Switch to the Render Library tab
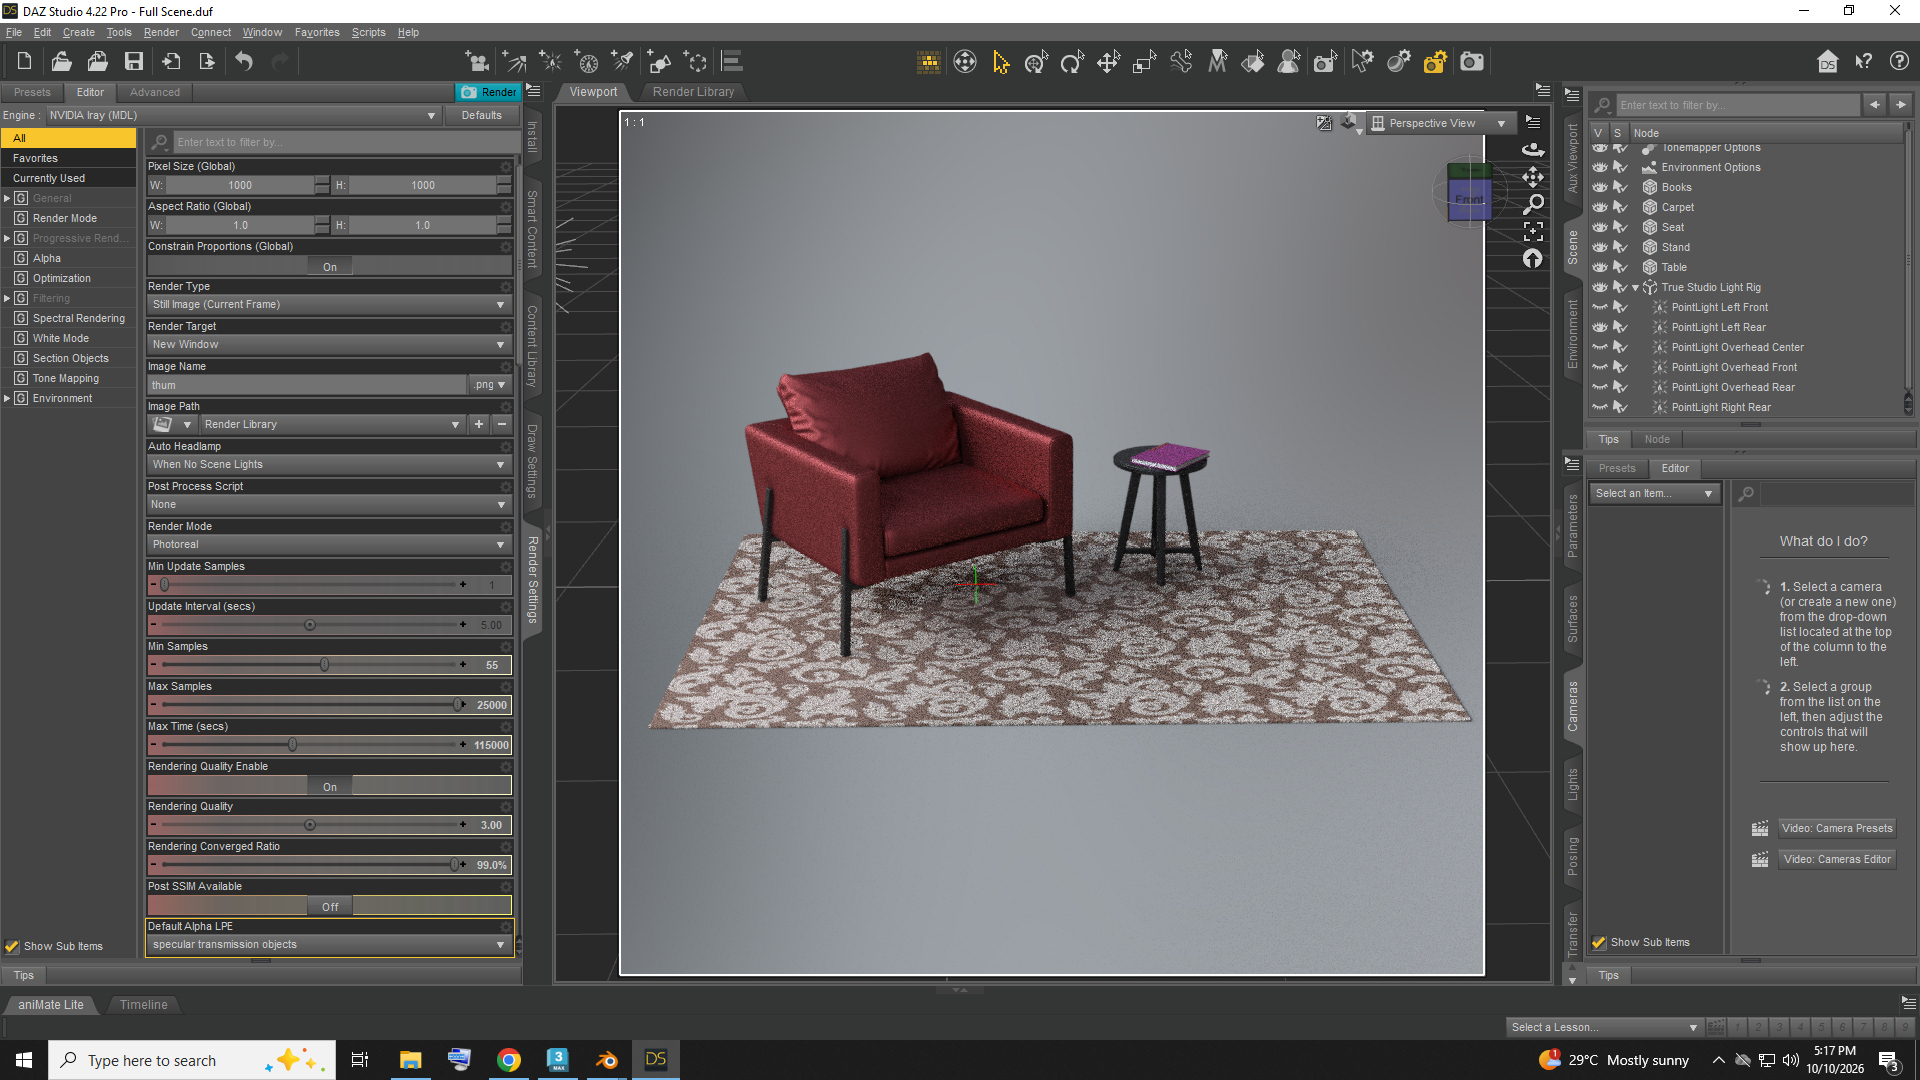Viewport: 1920px width, 1080px height. [x=693, y=91]
